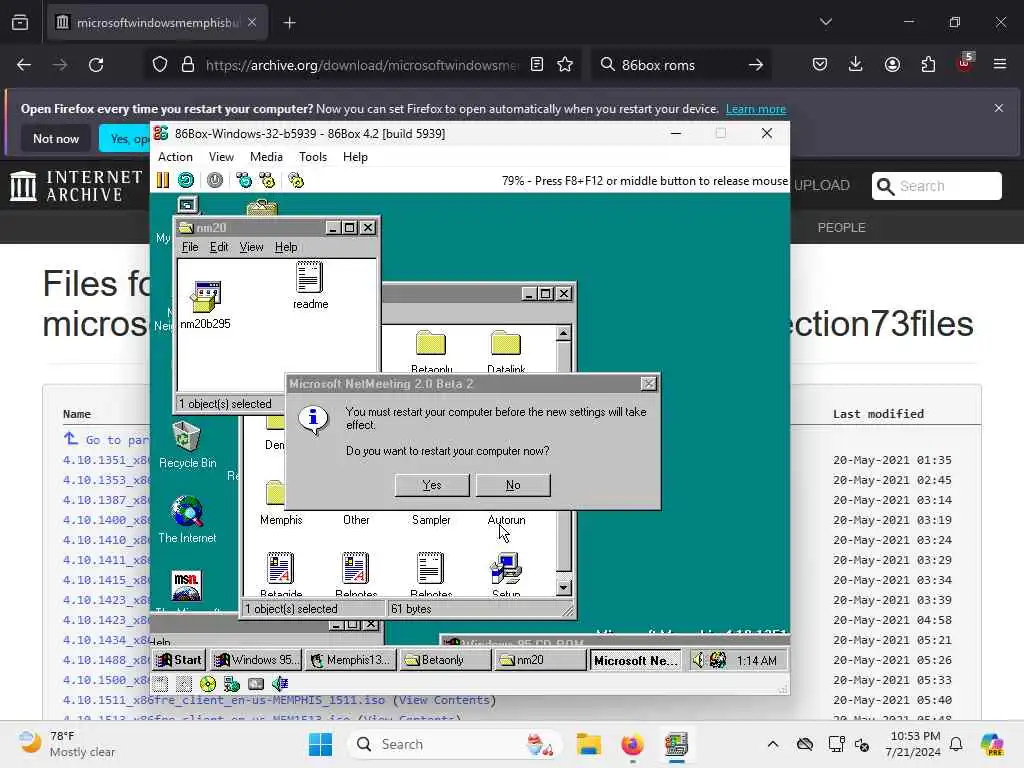Reload the page in Firefox

point(96,65)
